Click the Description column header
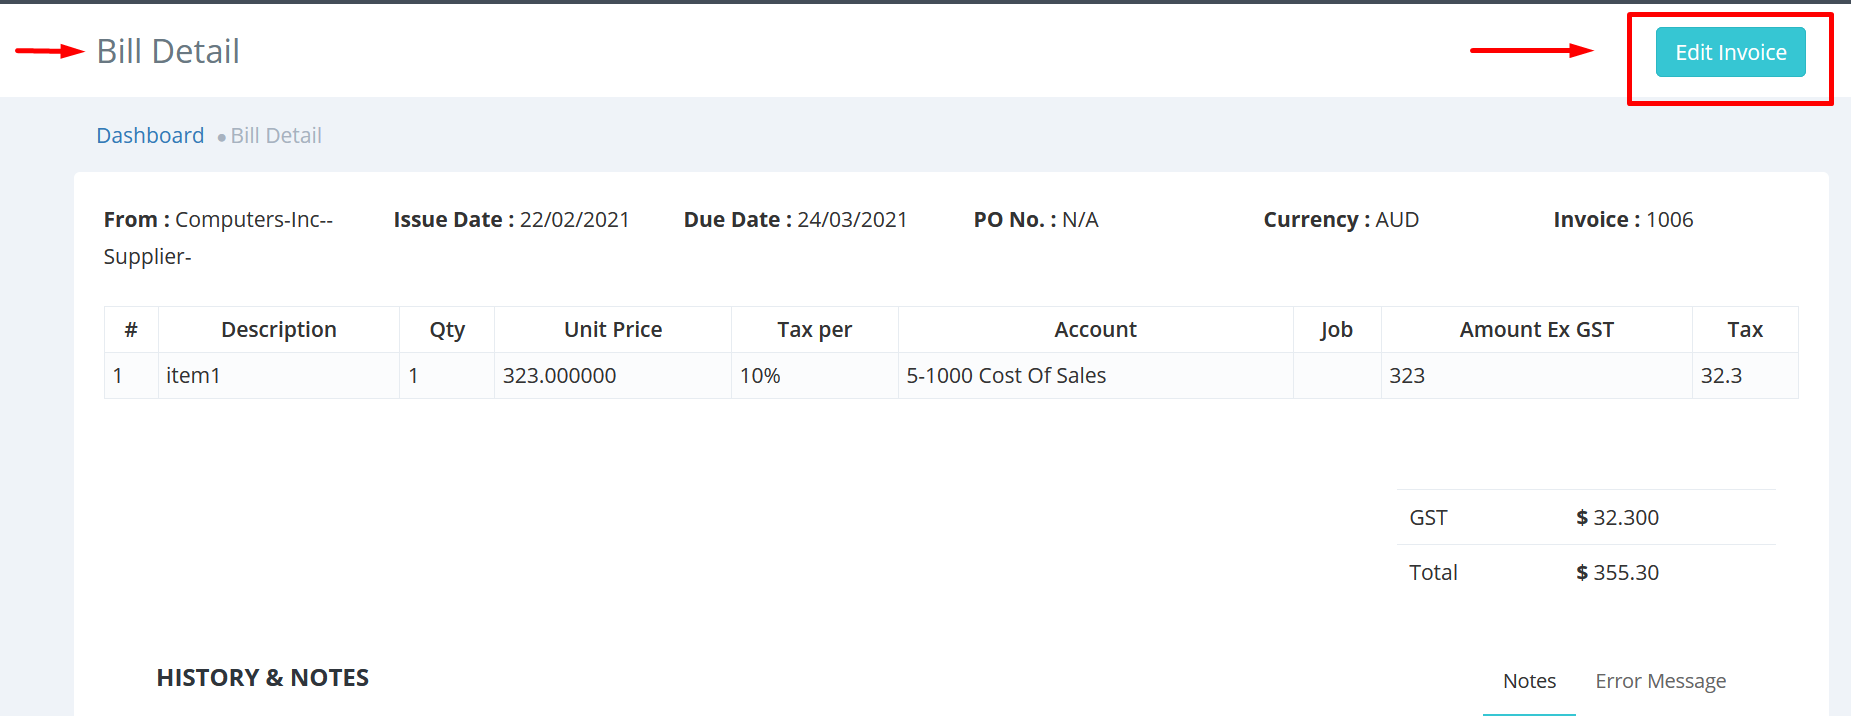 [x=279, y=330]
